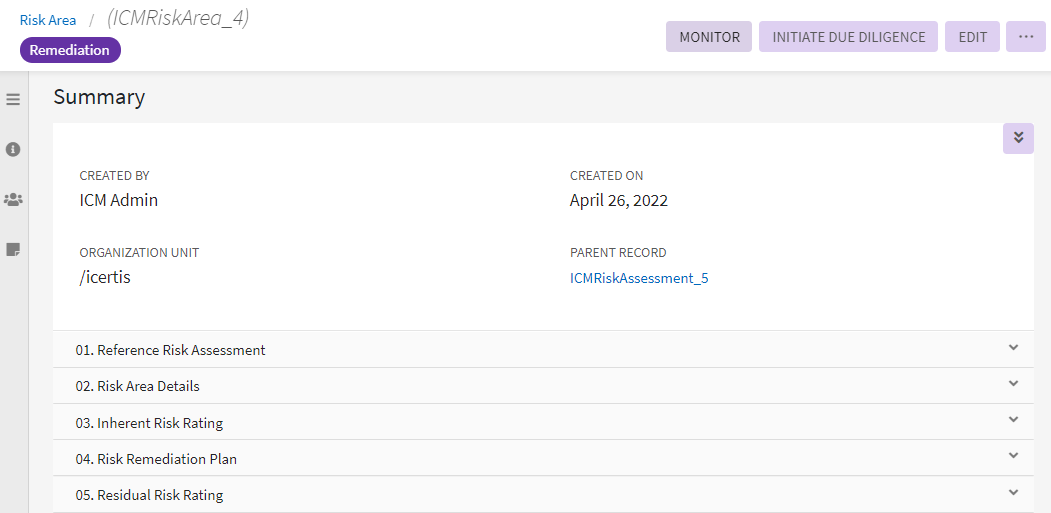The image size is (1051, 513).
Task: Click the MONITOR button
Action: 709,37
